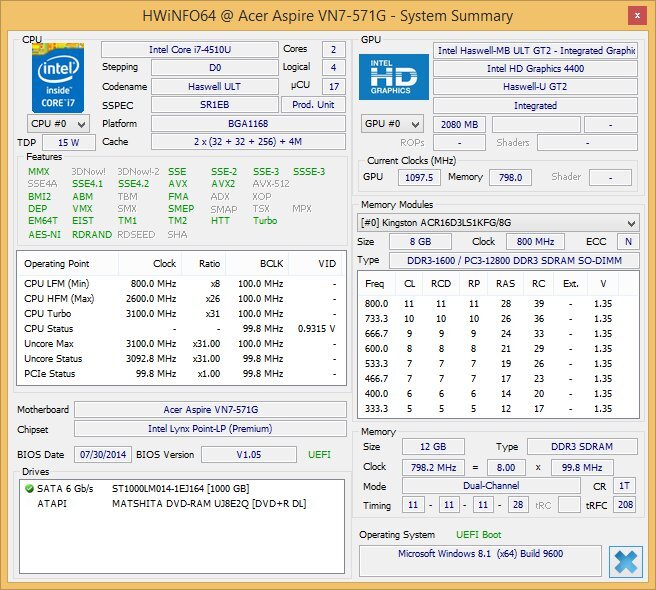The width and height of the screenshot is (656, 590).
Task: Click the Intel HD Graphics logo
Action: [x=394, y=77]
